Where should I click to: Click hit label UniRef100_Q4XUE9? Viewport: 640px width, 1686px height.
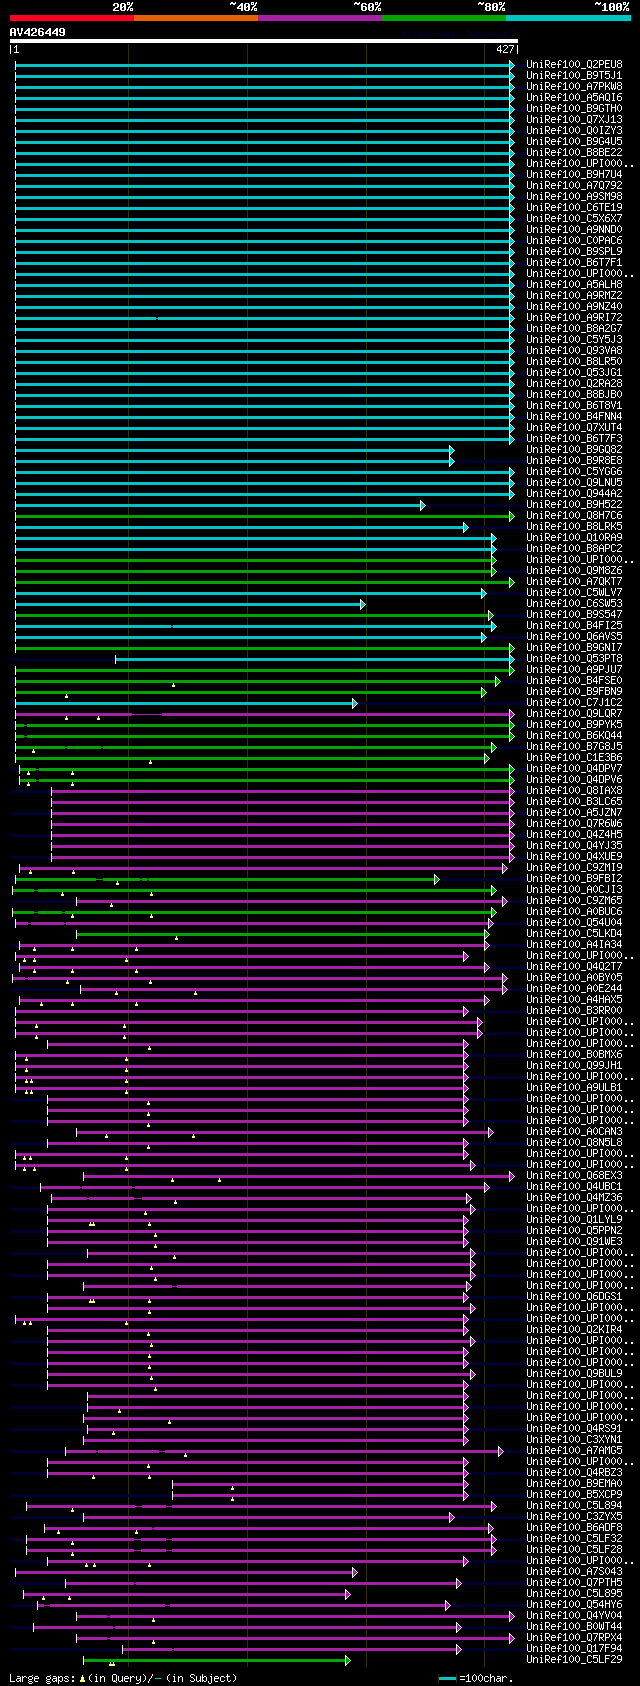tap(574, 856)
